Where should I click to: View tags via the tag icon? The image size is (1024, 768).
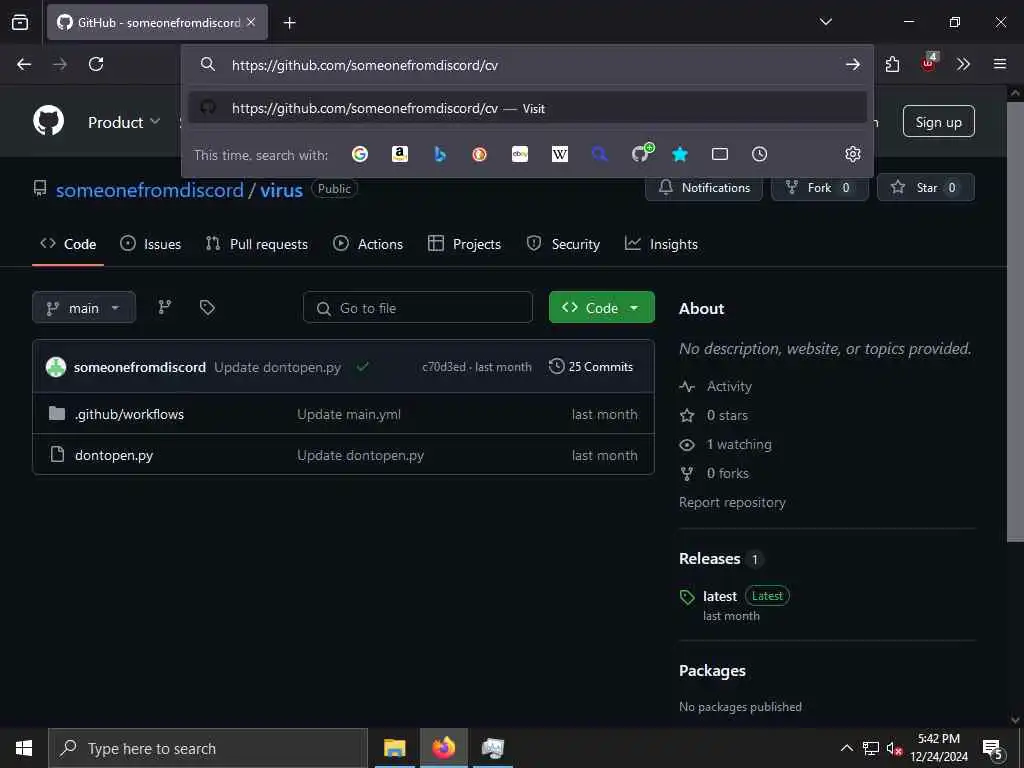[x=207, y=307]
